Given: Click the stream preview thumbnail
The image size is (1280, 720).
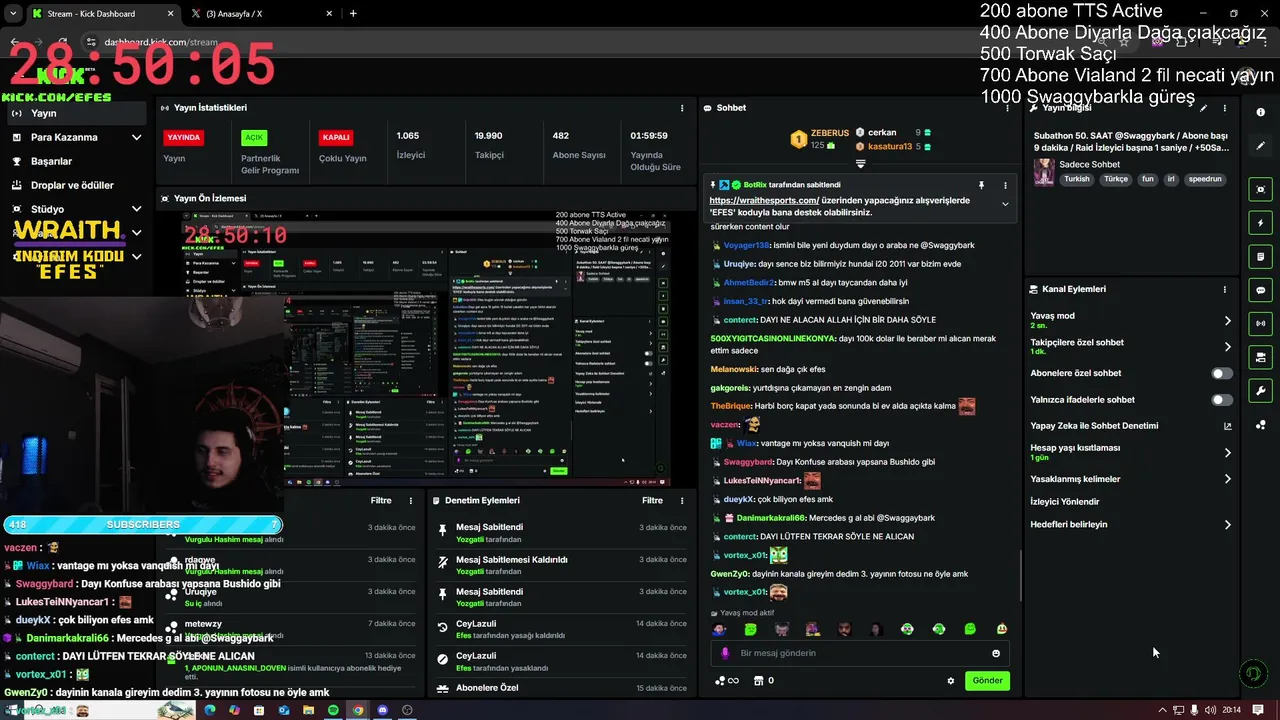Looking at the screenshot, I should [x=428, y=347].
